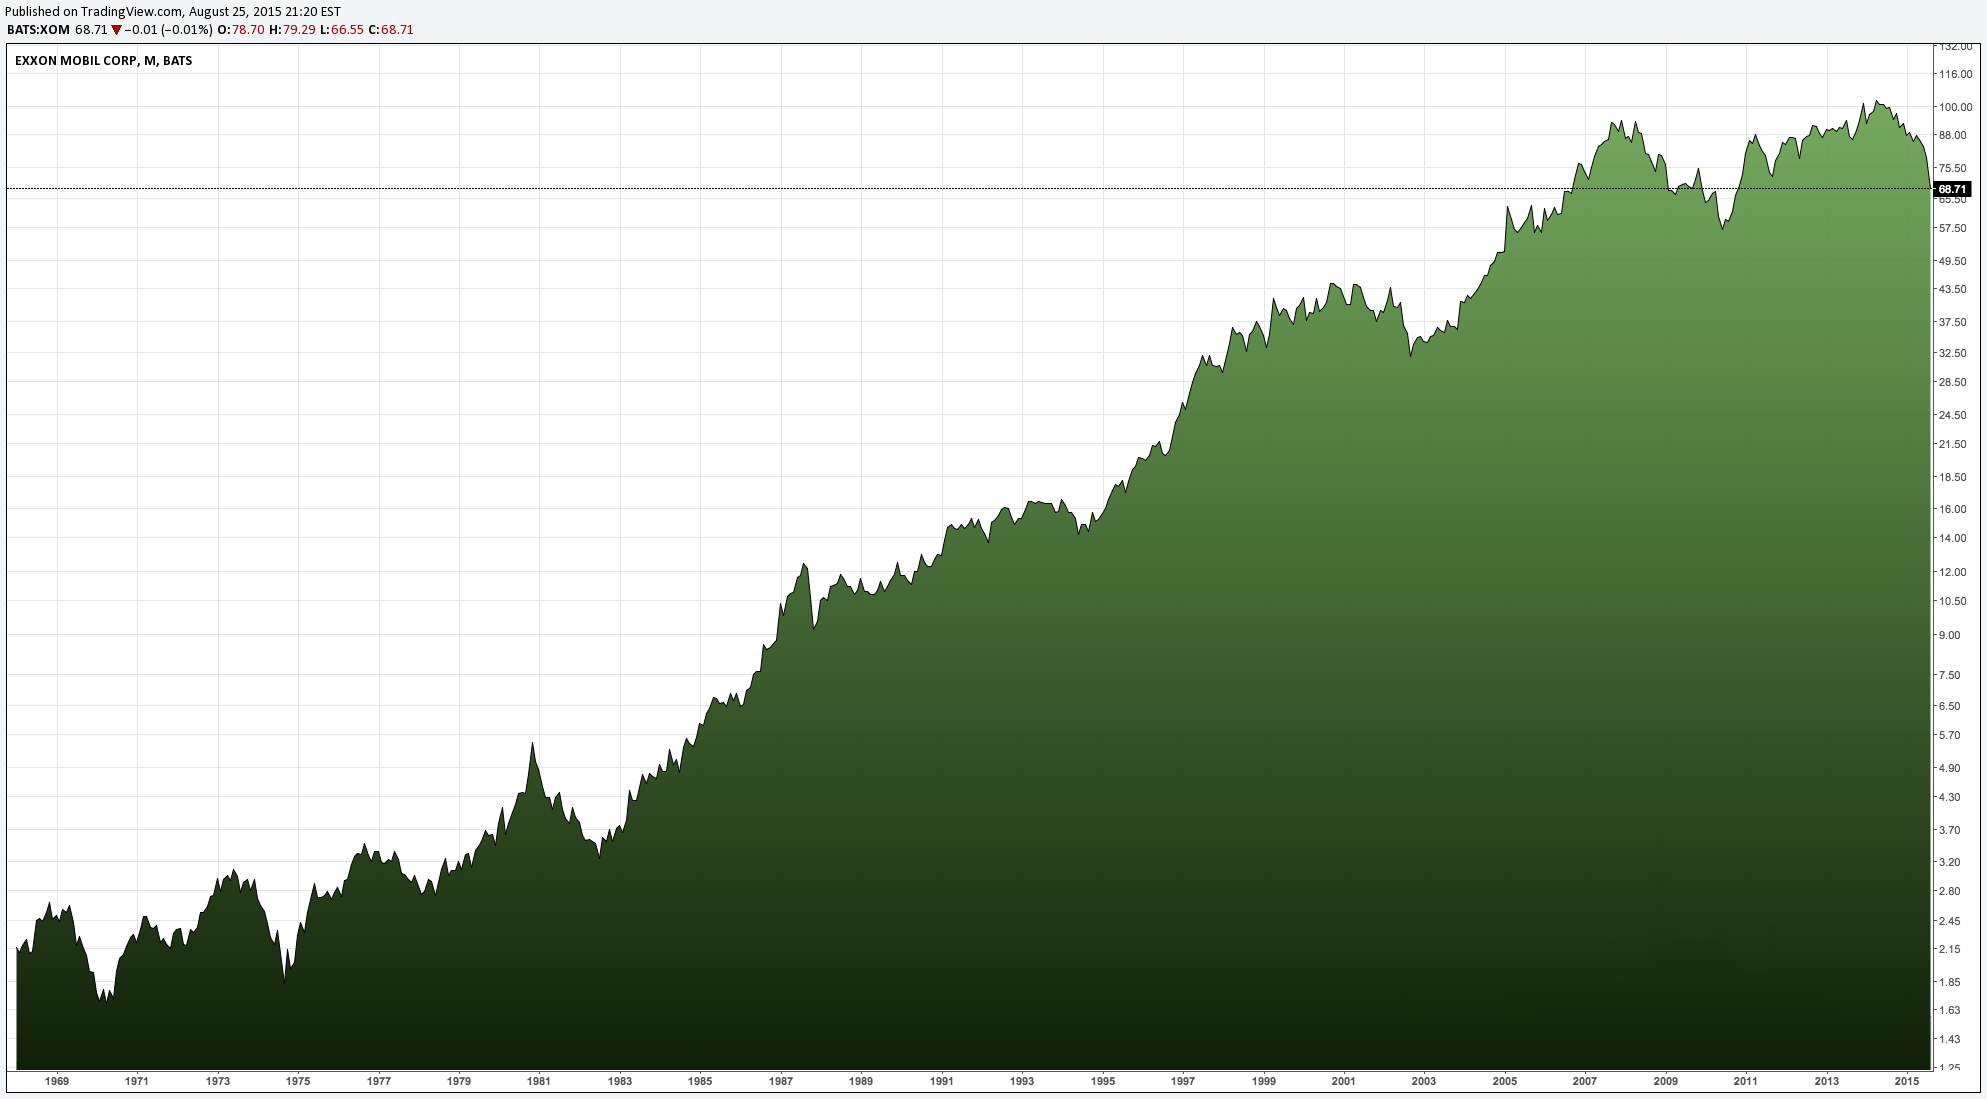Click the 24.50 price axis label
1987x1099 pixels.
(x=1953, y=415)
